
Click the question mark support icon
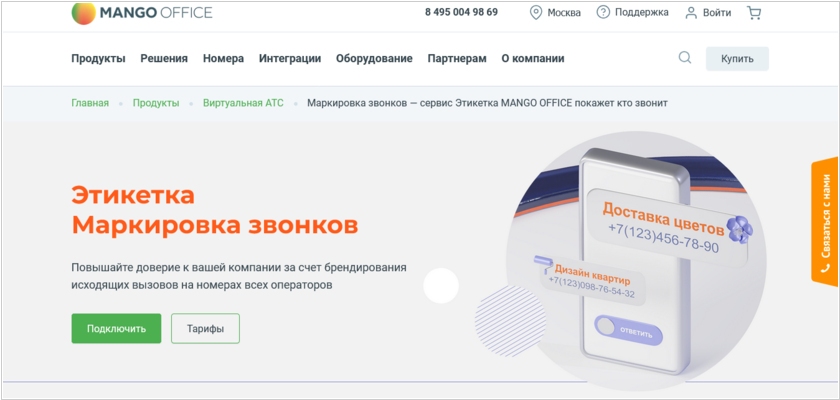(603, 12)
